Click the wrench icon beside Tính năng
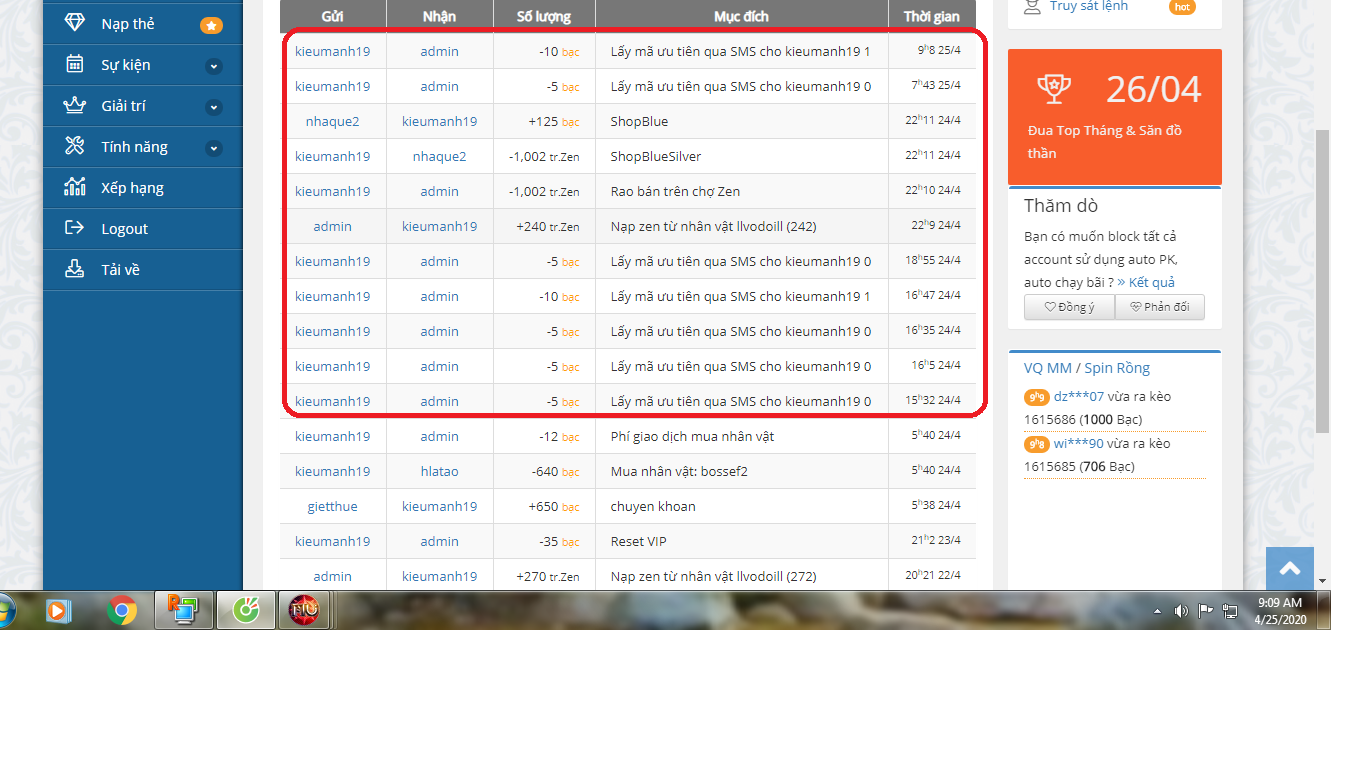Viewport: 1360px width, 768px height. click(x=75, y=146)
